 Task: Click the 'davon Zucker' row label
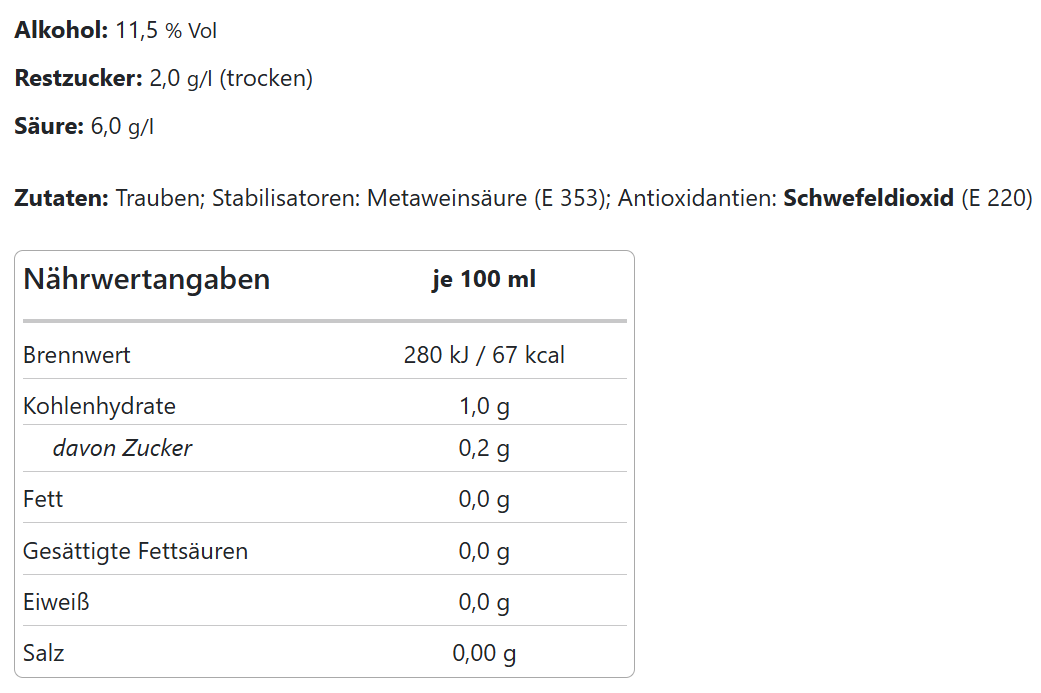click(122, 448)
